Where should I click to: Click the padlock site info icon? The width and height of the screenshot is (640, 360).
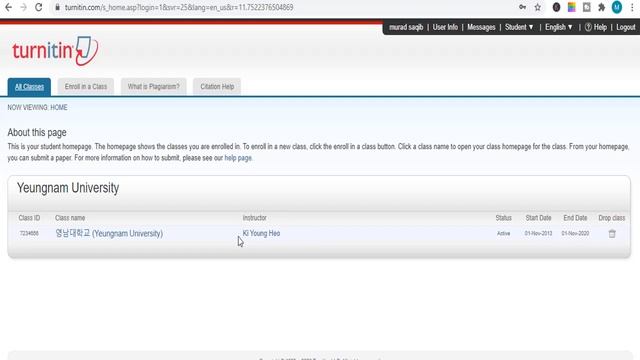58,7
